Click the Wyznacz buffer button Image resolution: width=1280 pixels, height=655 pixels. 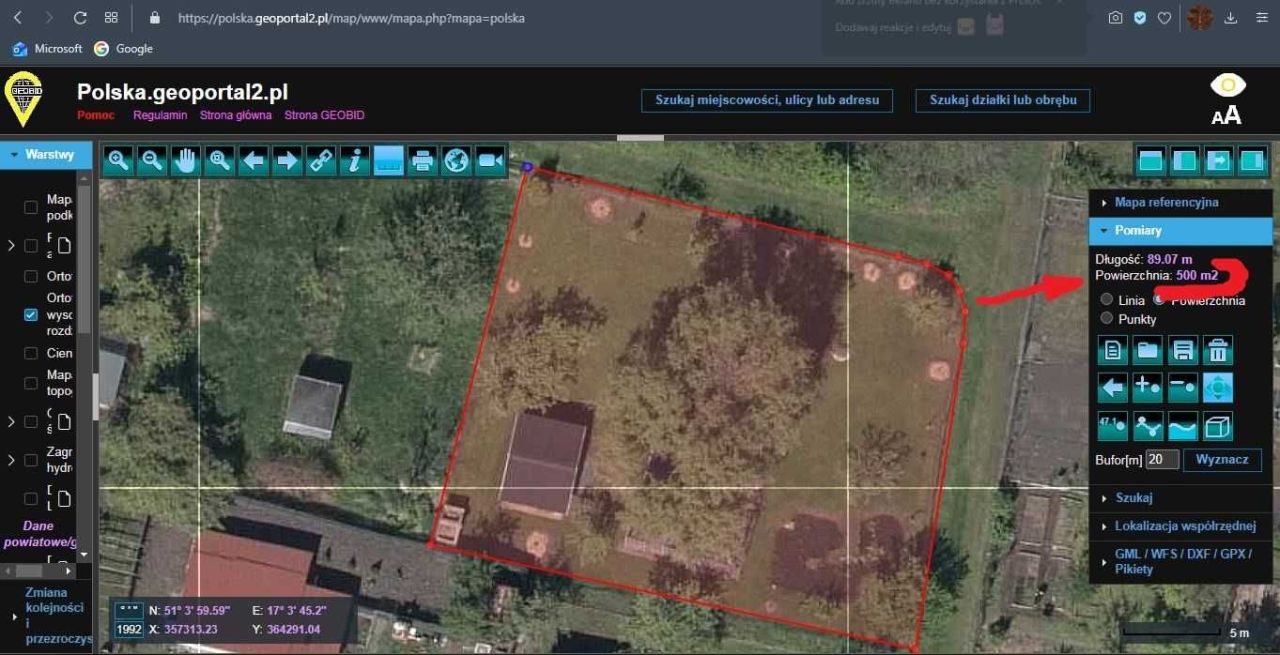coord(1222,459)
